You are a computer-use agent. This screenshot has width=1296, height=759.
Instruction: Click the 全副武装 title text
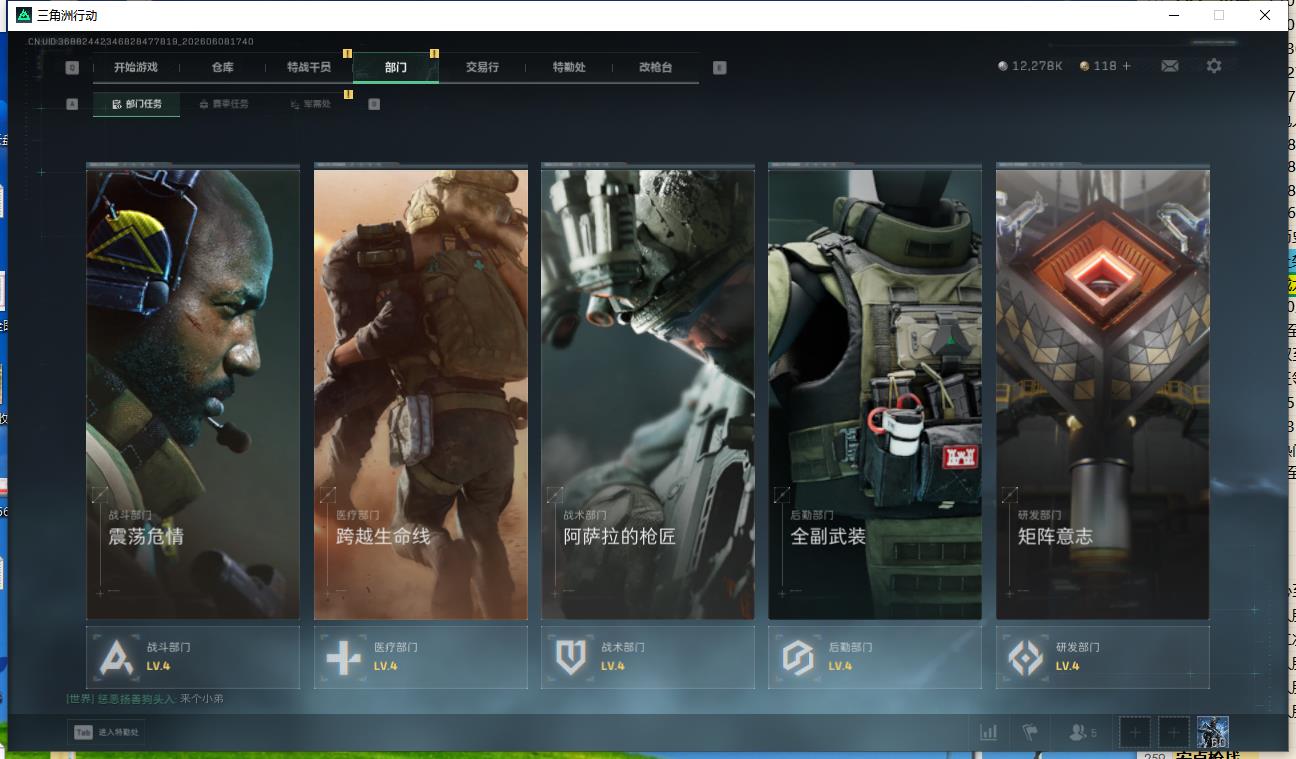point(828,536)
